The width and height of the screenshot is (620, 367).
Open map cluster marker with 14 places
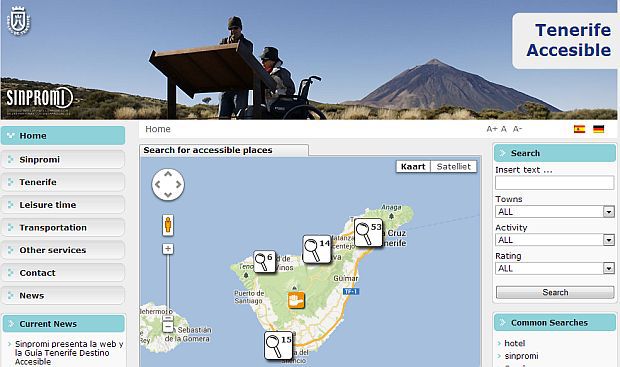coord(317,249)
